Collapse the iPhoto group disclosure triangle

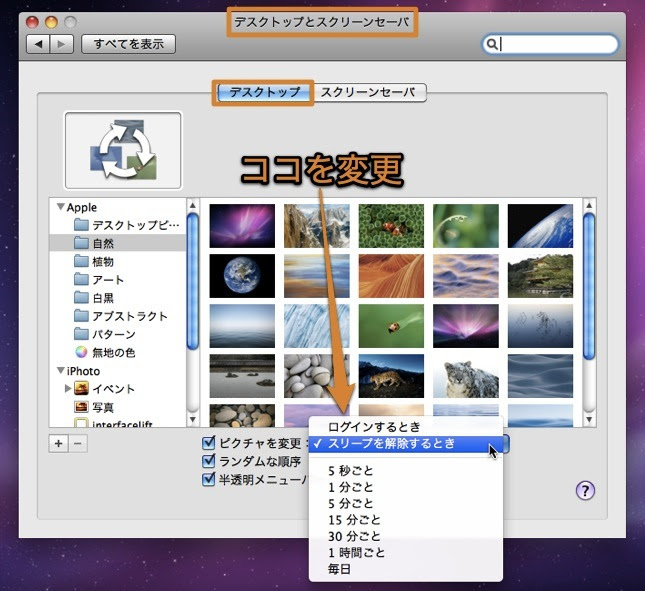[61, 371]
